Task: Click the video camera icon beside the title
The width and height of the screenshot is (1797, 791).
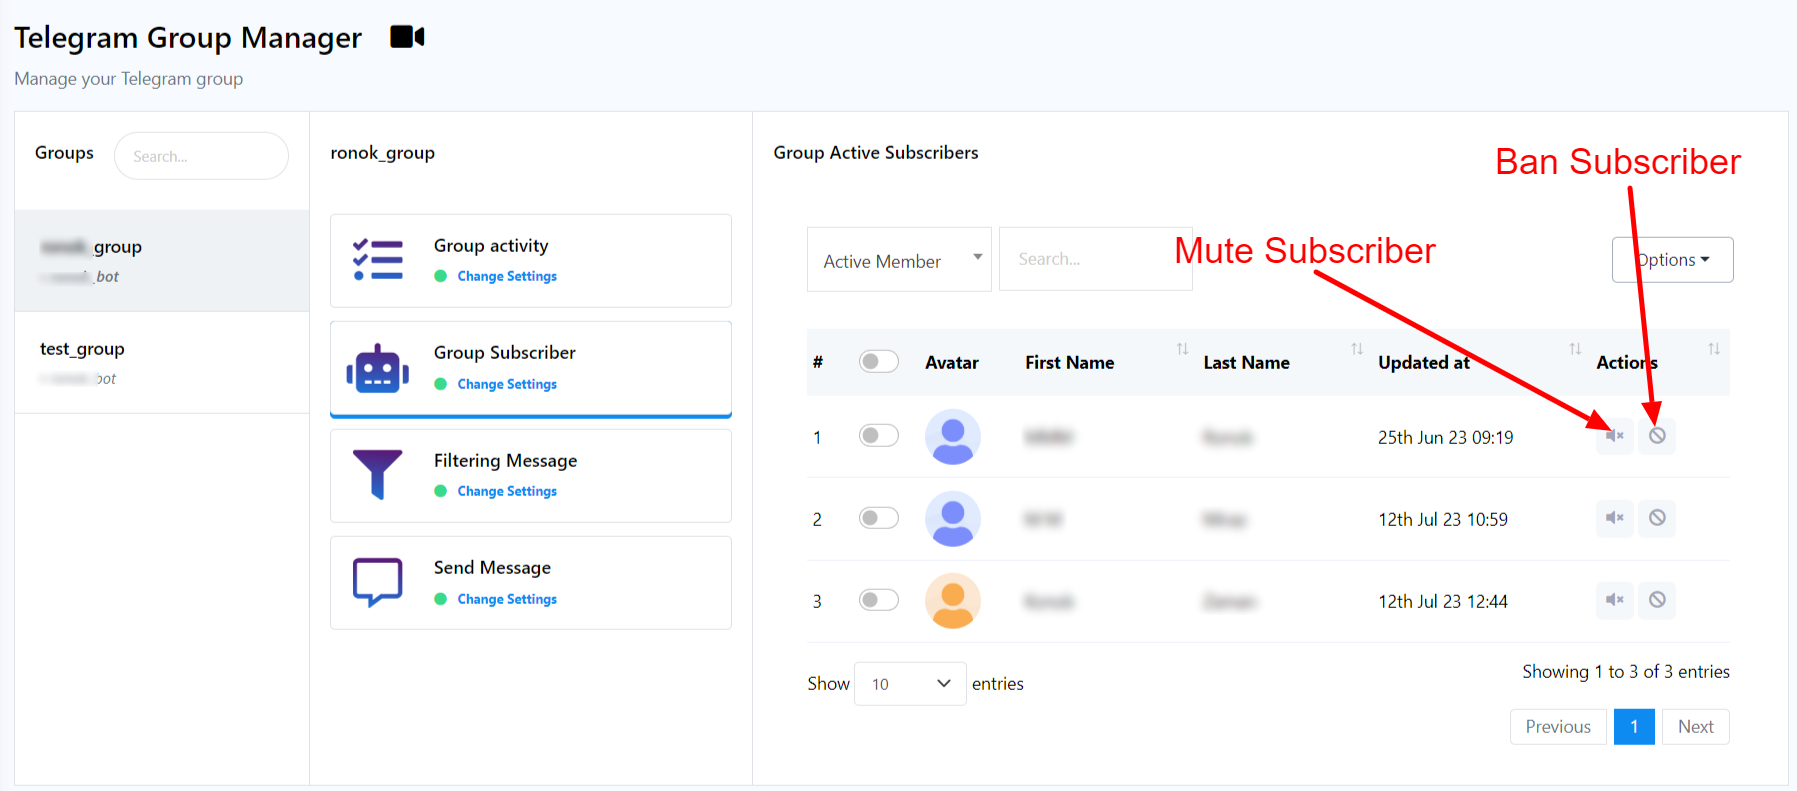Action: 407,37
